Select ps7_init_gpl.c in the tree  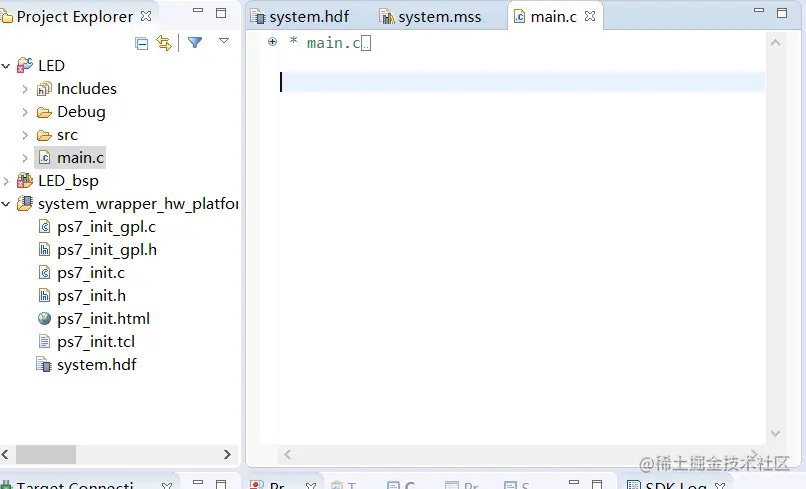coord(106,227)
